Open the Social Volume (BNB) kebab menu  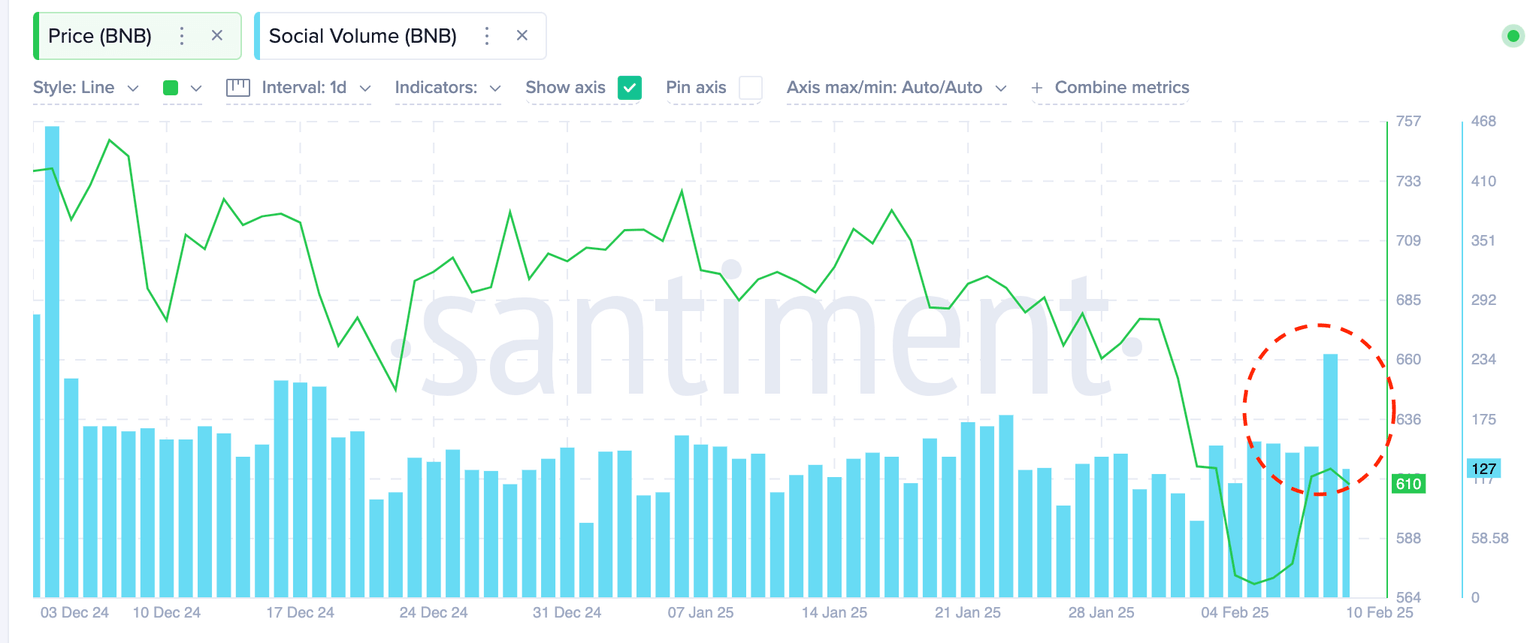(486, 35)
